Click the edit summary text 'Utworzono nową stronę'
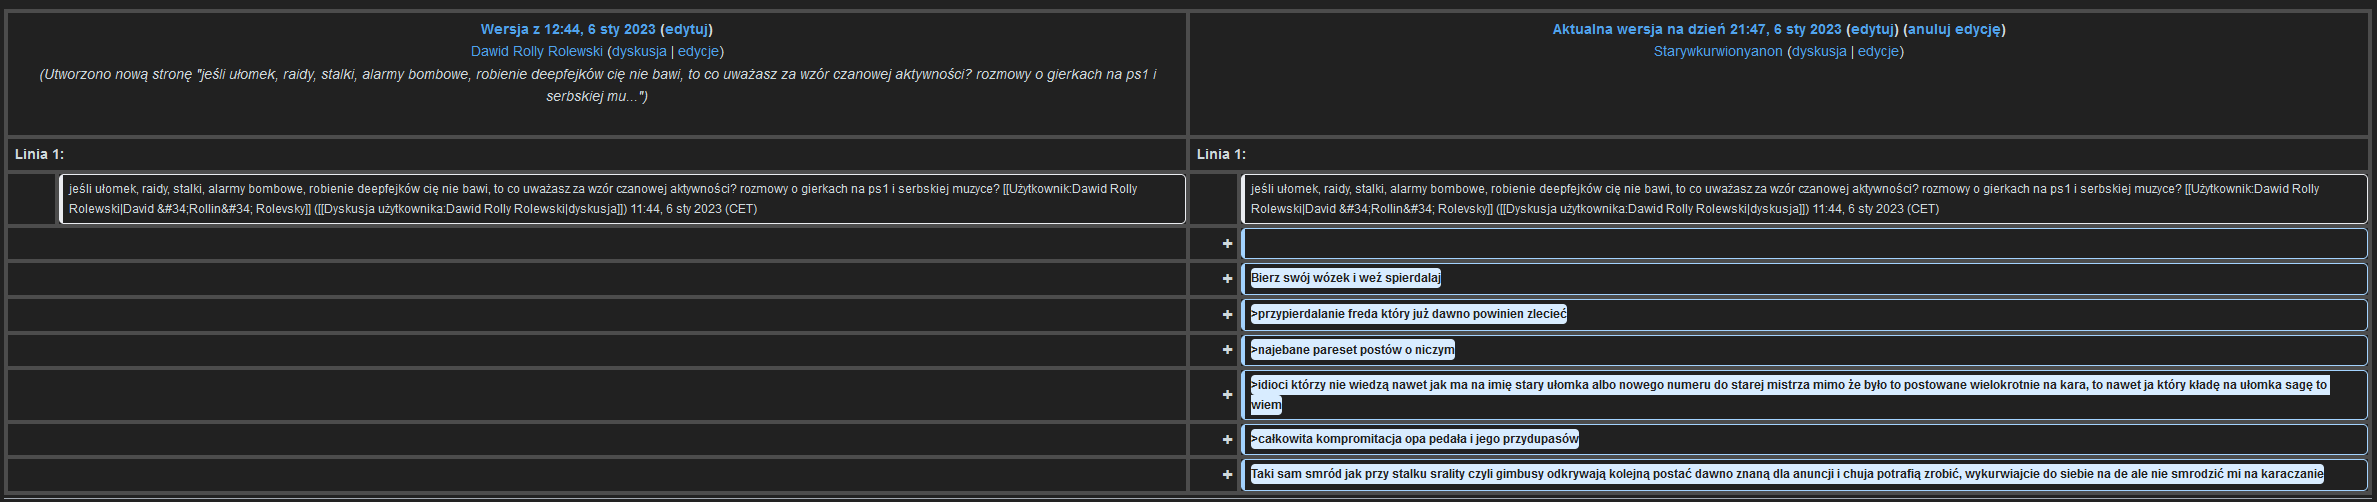Viewport: 2377px width, 502px height. (118, 74)
